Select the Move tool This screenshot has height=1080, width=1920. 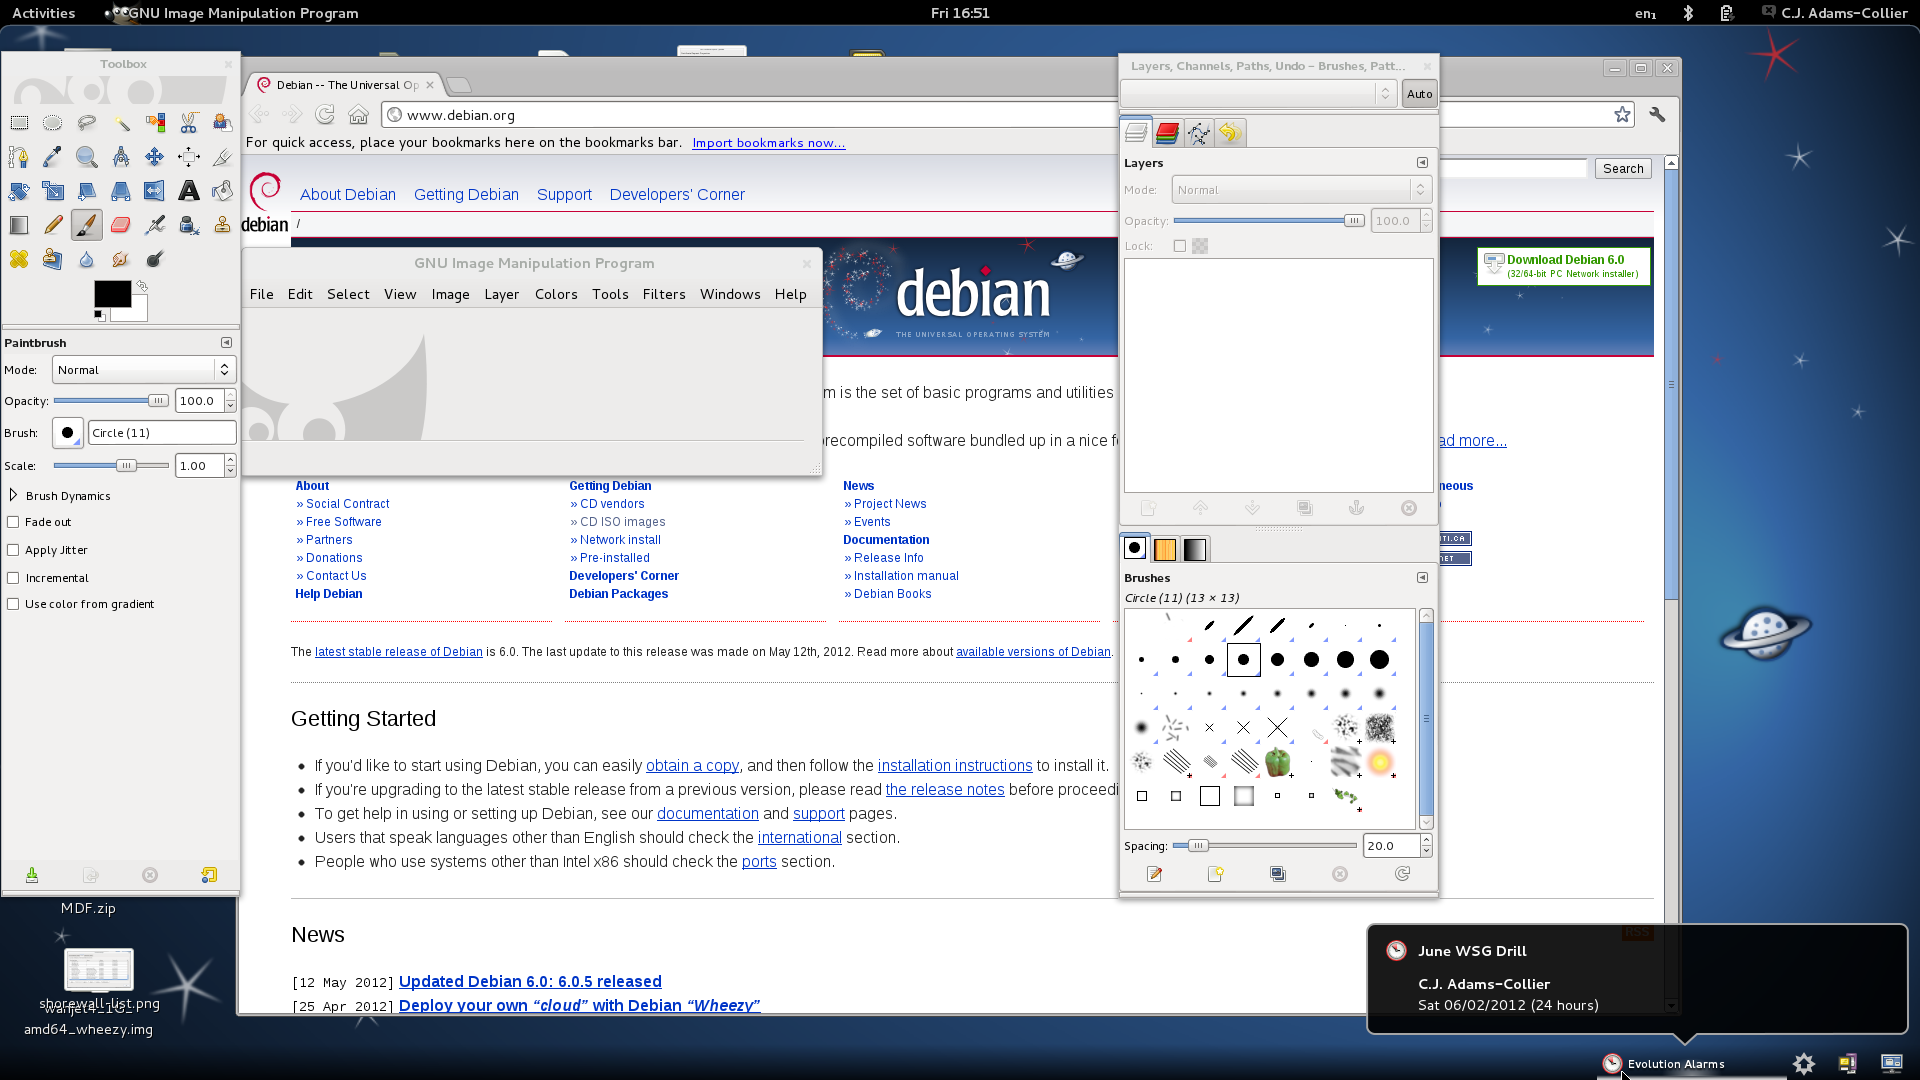point(155,157)
